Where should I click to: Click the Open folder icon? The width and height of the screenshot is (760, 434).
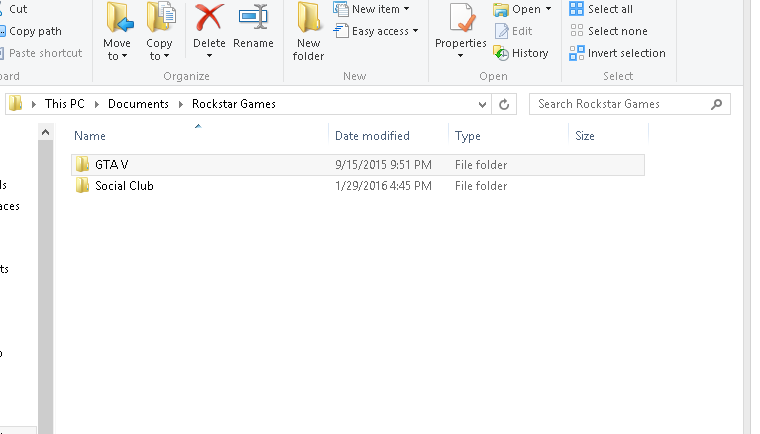coord(501,9)
